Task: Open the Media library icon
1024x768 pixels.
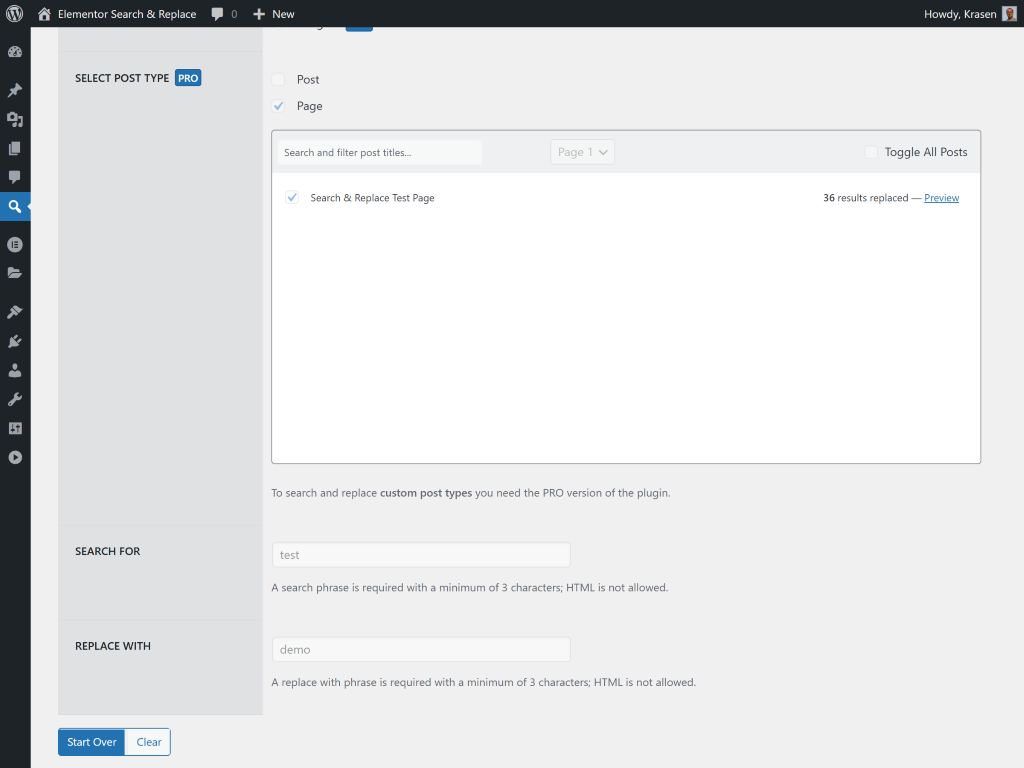Action: coord(15,119)
